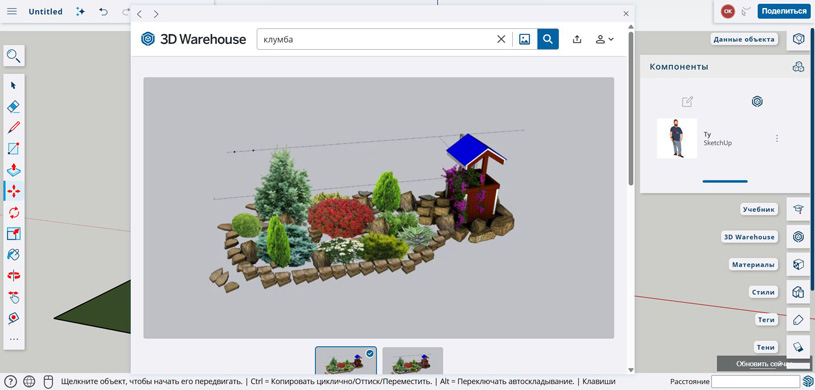
Task: Open the Instructor graduation cap icon
Action: (798, 210)
